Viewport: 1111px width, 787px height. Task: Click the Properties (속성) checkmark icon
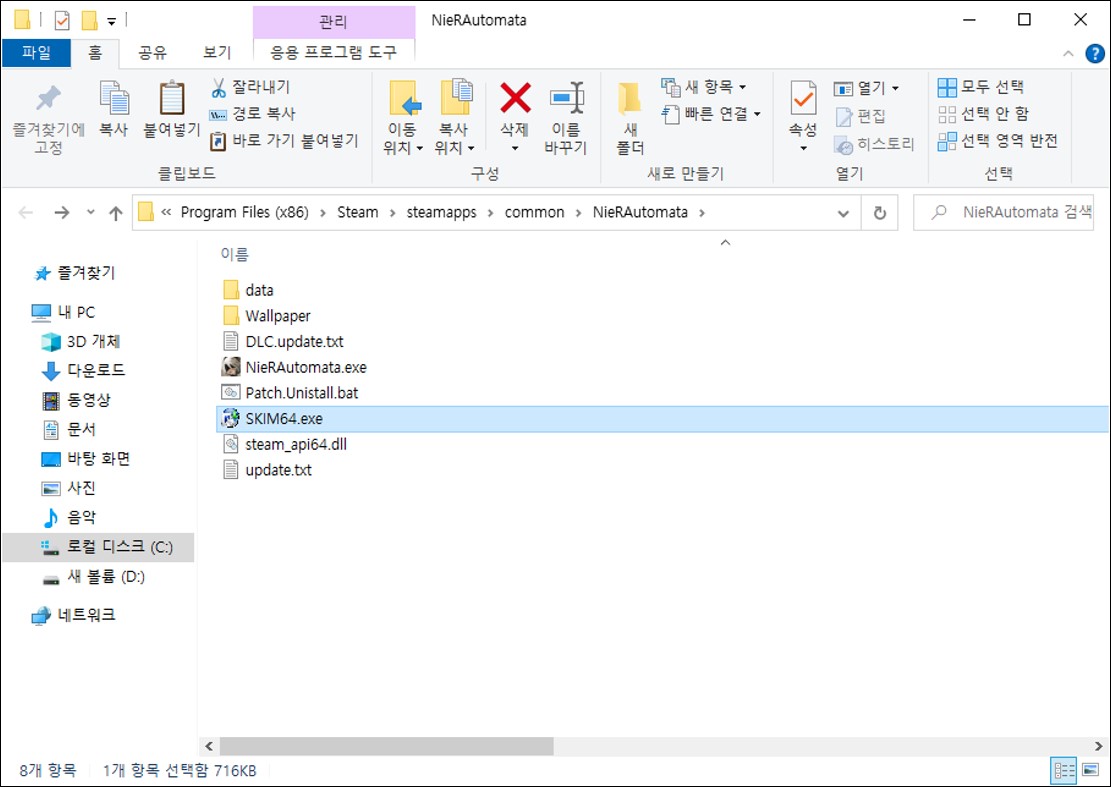[803, 99]
